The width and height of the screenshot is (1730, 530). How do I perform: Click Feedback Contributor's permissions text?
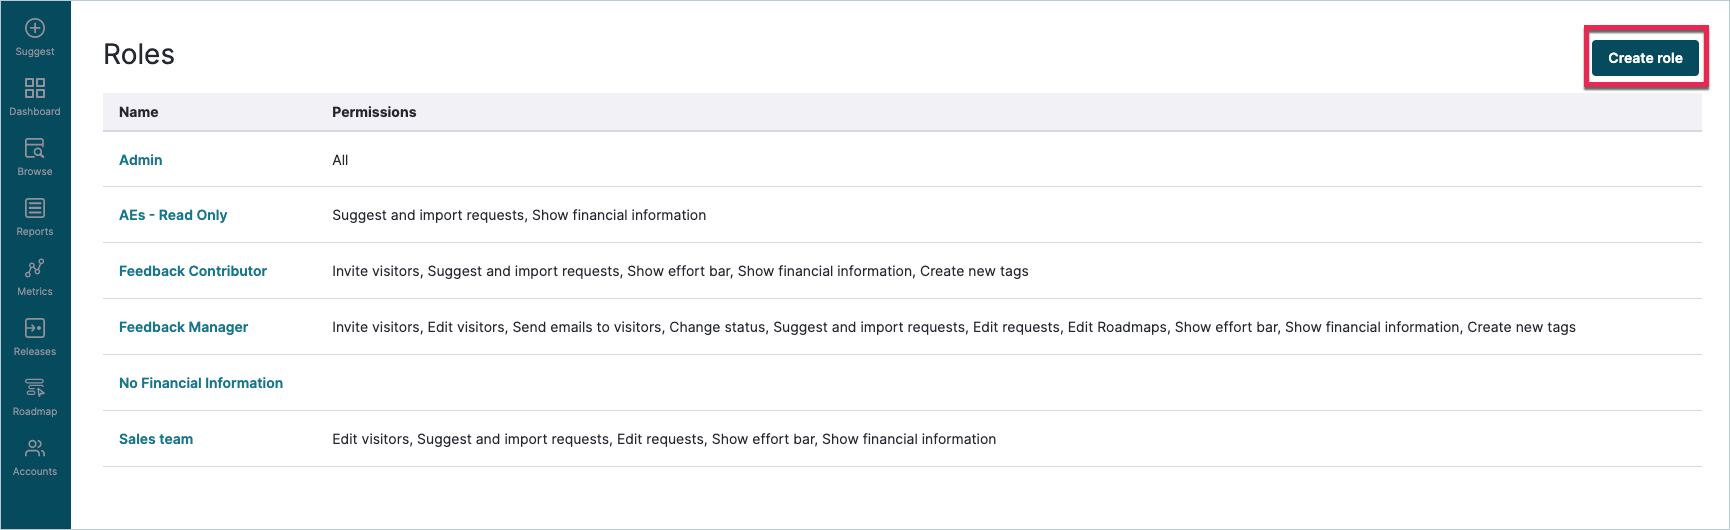680,271
